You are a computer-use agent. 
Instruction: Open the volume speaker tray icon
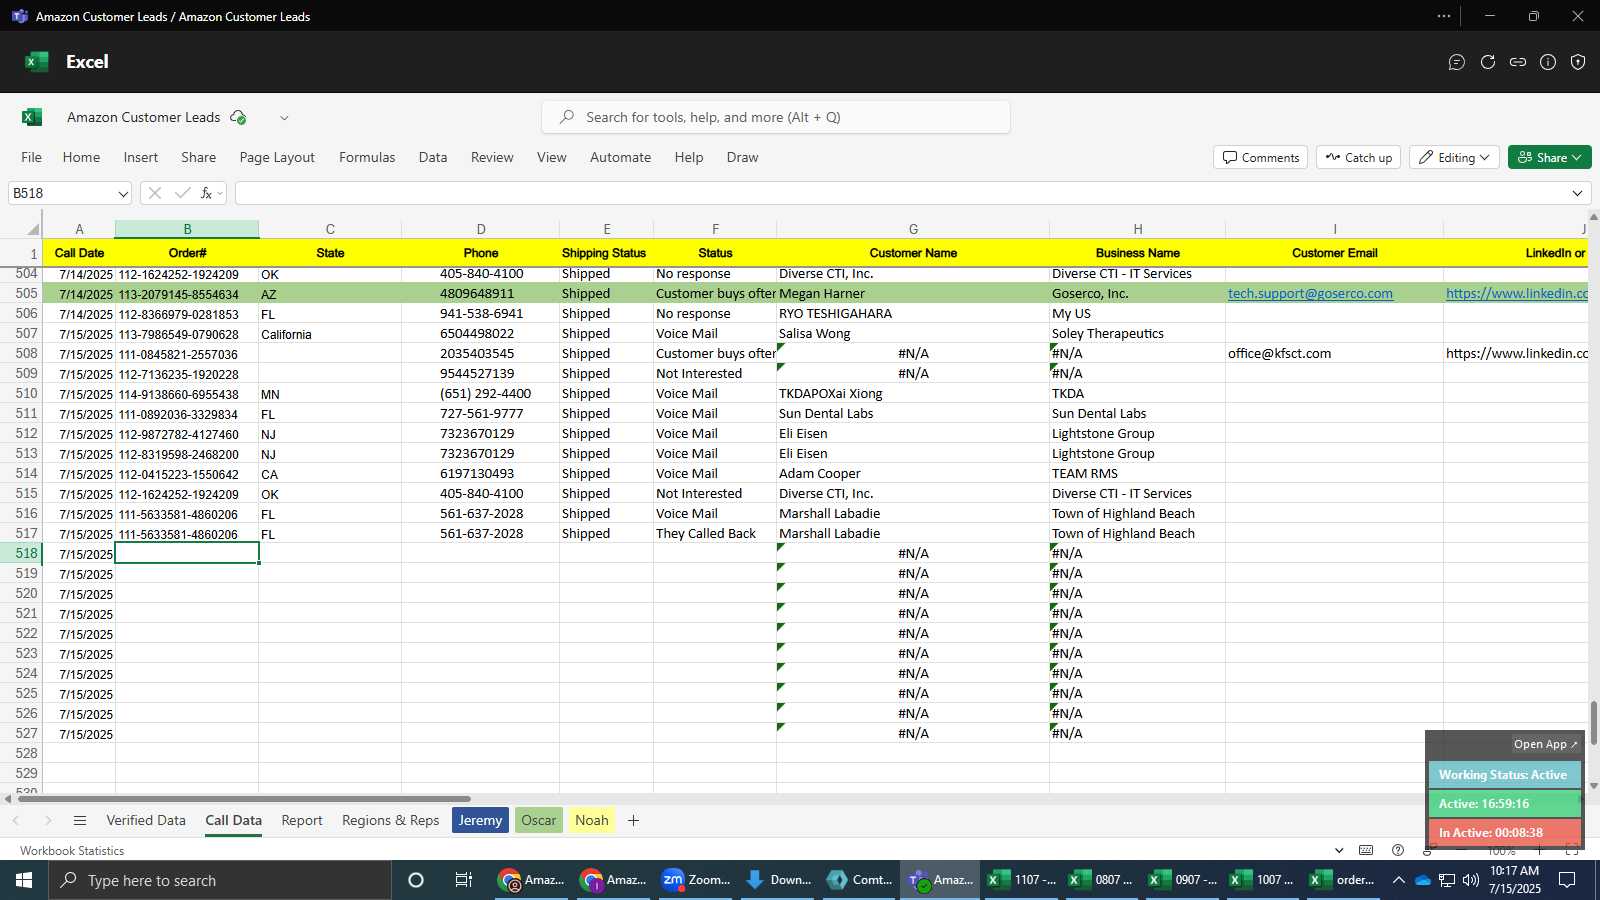[x=1470, y=880]
